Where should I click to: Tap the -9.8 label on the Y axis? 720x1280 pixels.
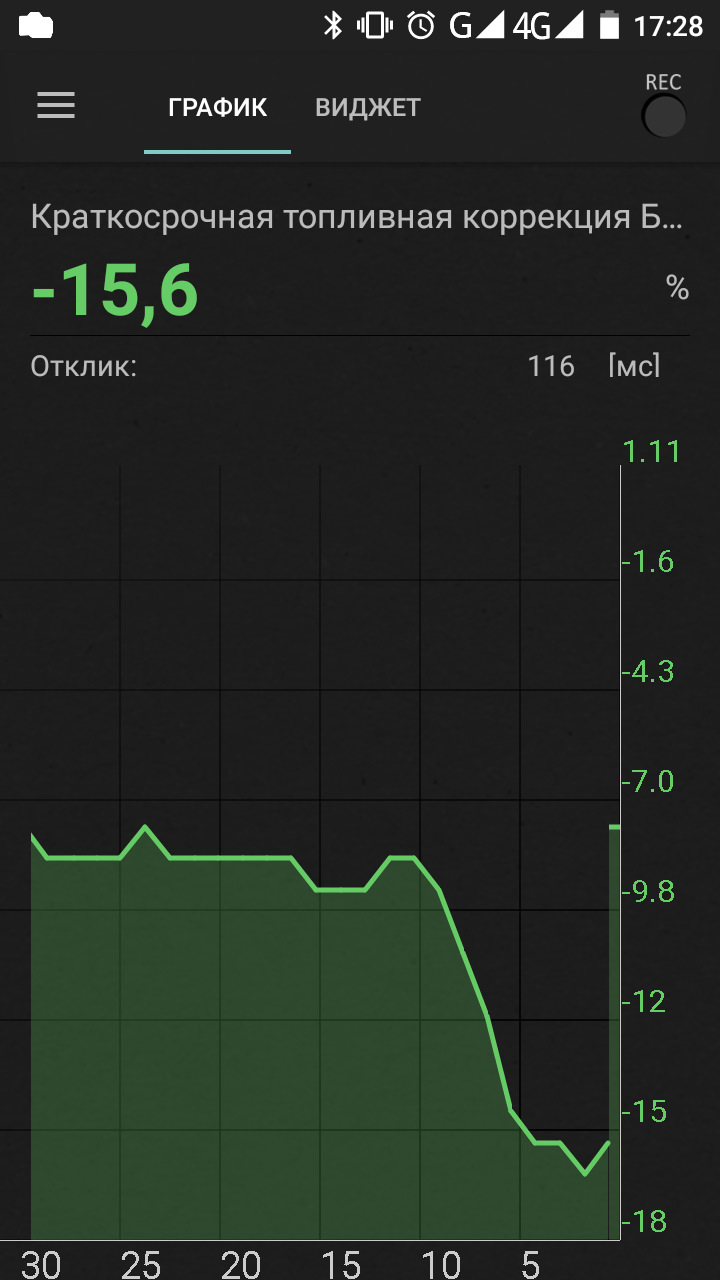(649, 891)
